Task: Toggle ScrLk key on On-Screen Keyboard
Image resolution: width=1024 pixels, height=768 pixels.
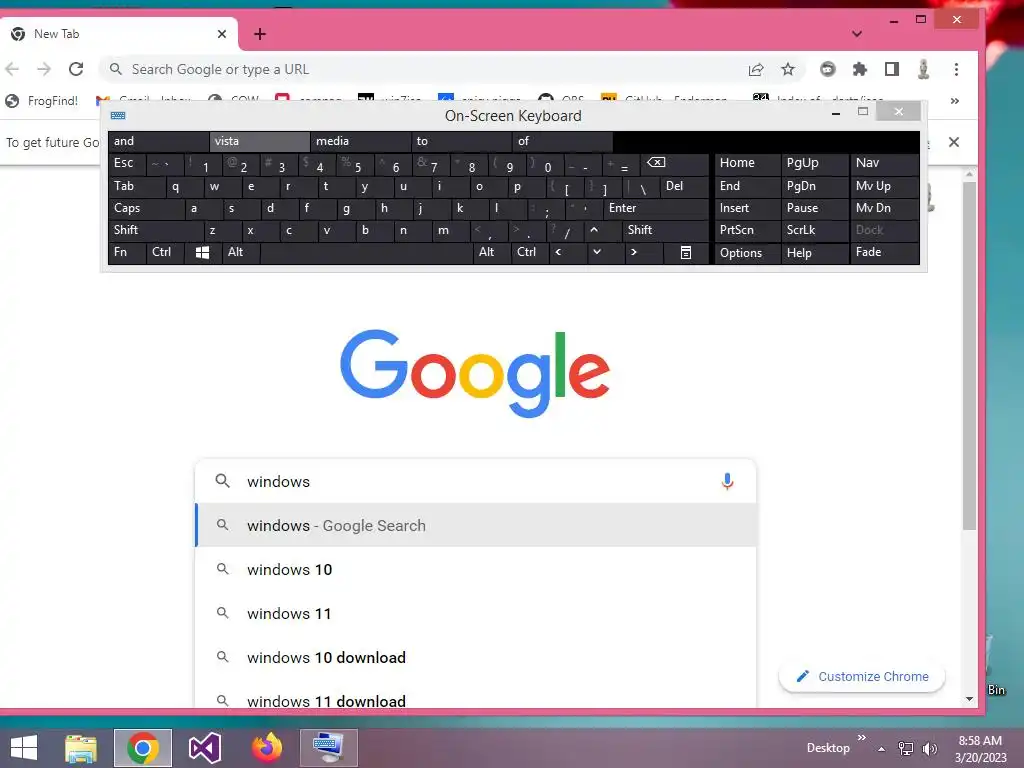Action: point(815,230)
